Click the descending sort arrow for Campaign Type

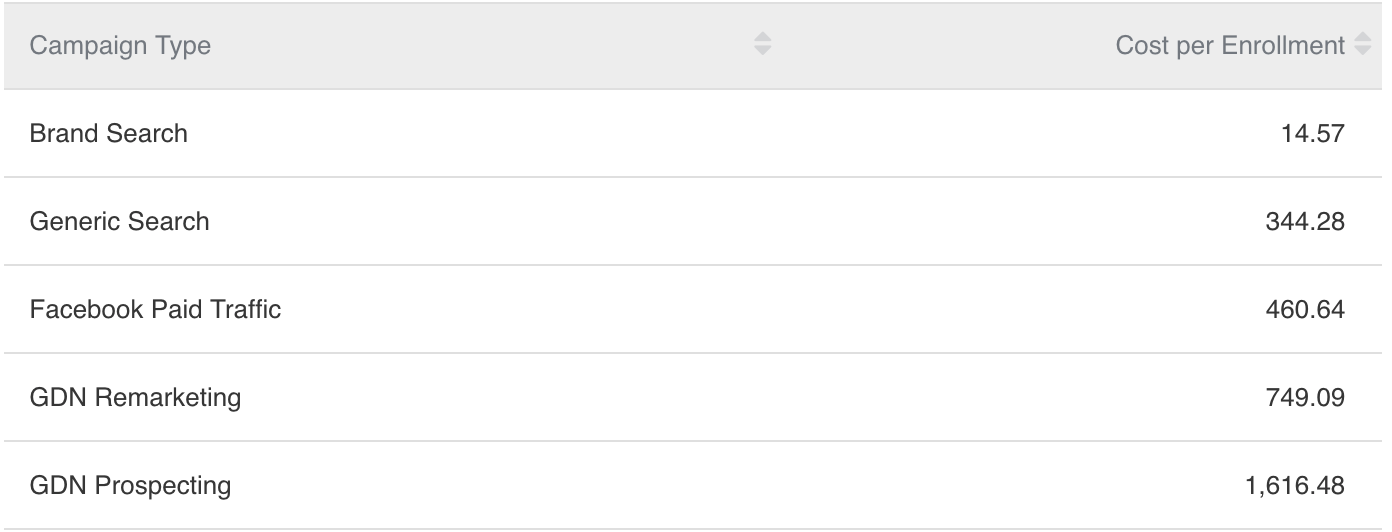[762, 51]
